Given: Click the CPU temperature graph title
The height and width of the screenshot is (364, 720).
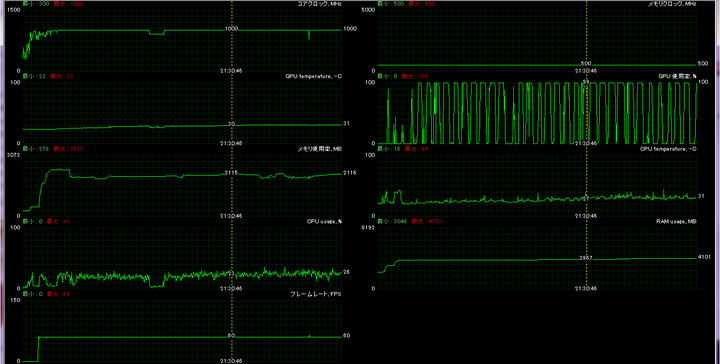Looking at the screenshot, I should [668, 149].
